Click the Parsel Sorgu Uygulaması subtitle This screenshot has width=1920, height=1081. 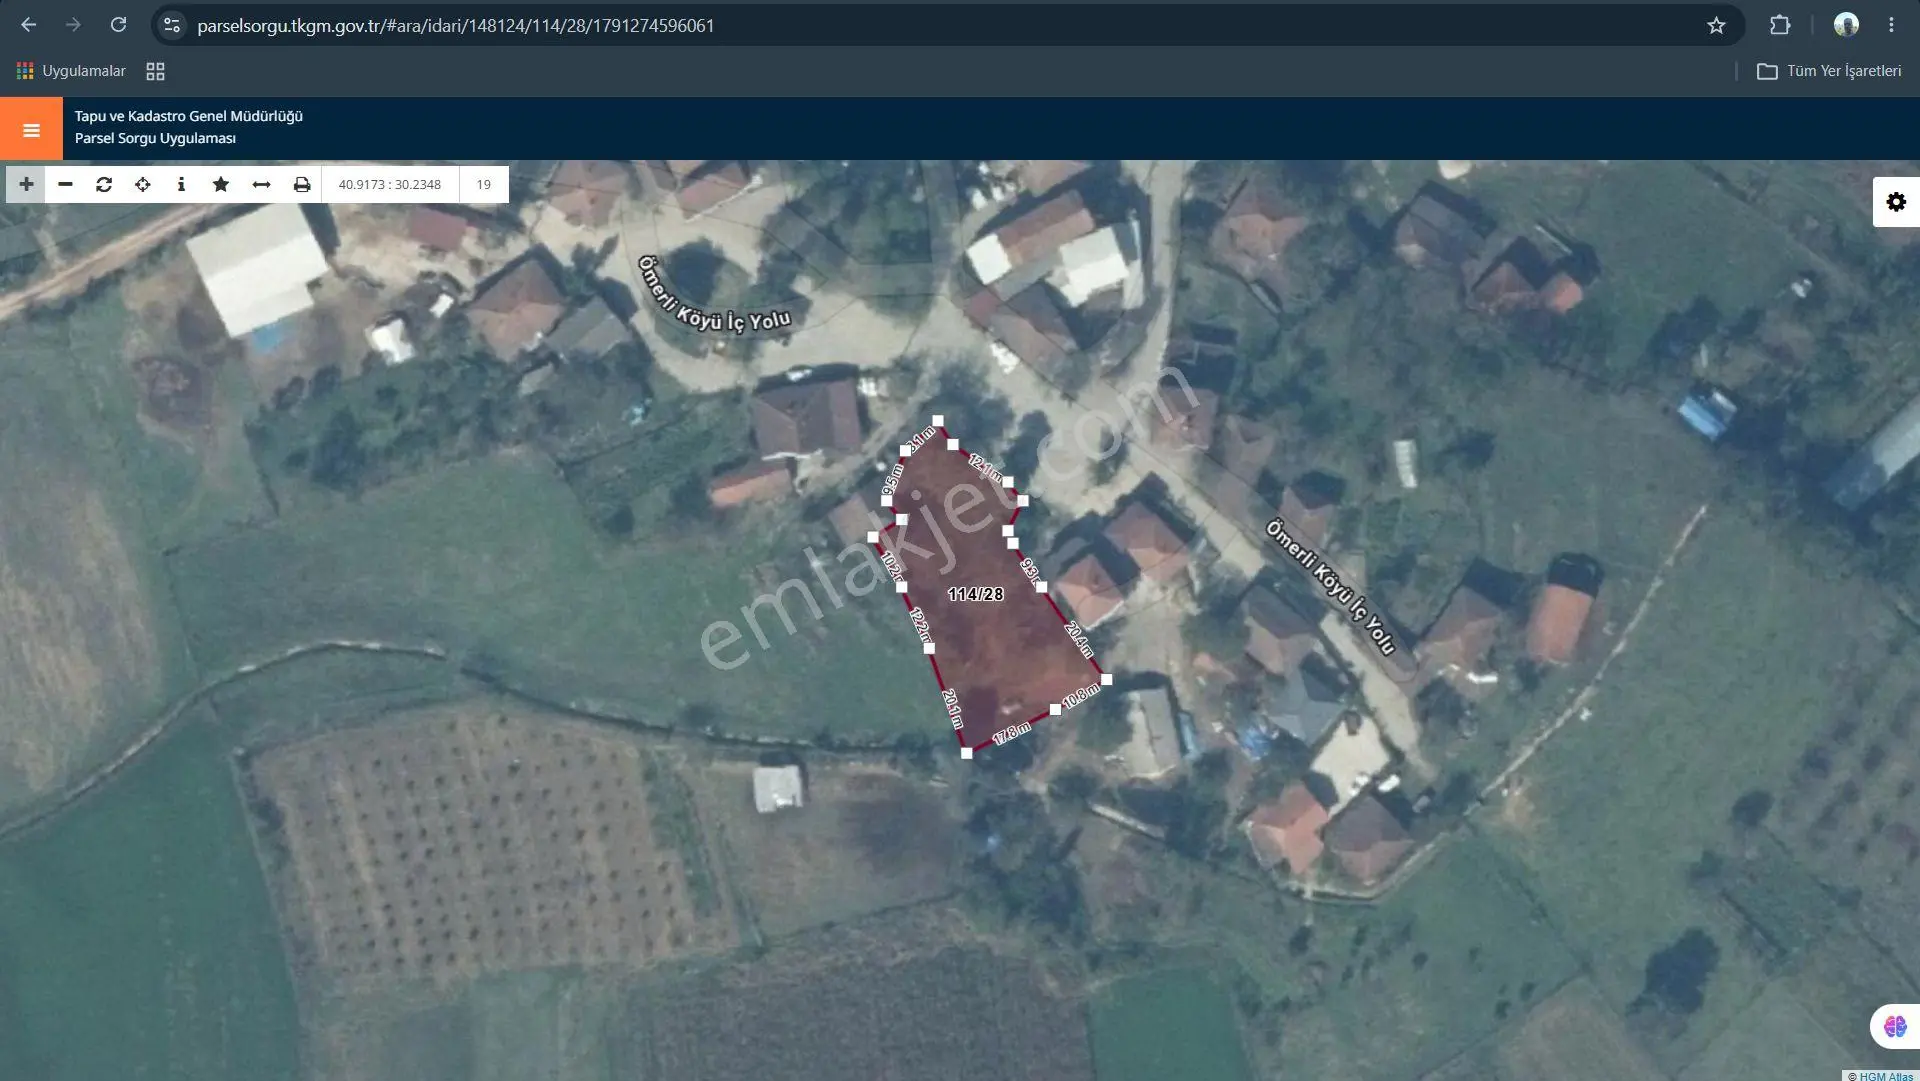point(155,138)
